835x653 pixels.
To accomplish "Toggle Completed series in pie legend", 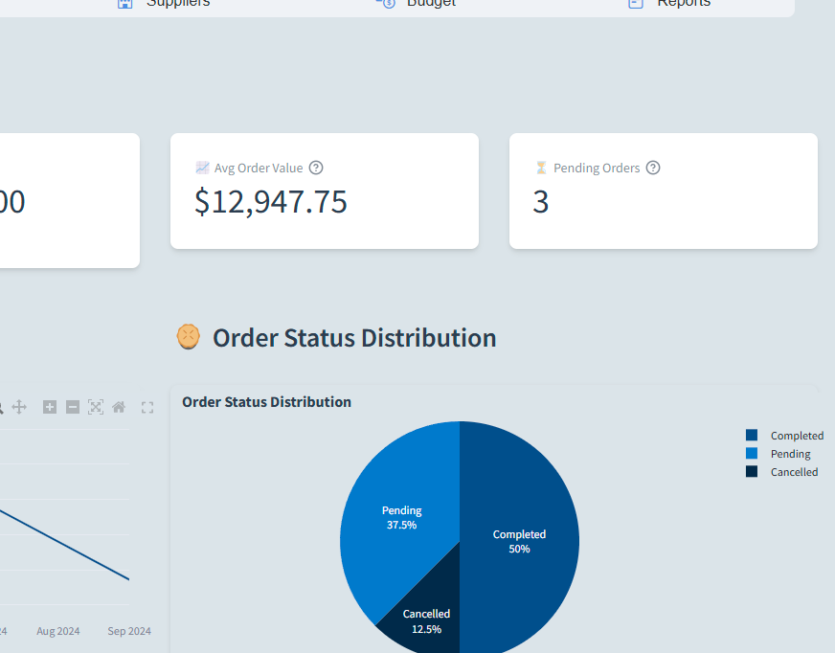I will click(x=796, y=436).
